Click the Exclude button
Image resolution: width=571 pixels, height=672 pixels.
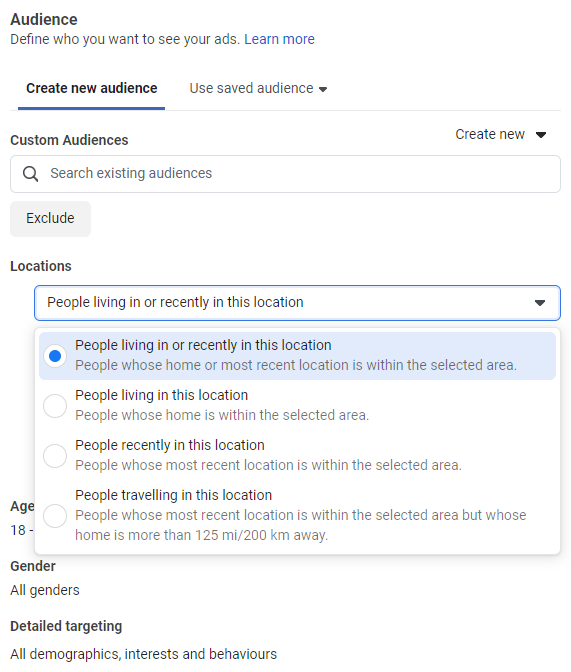pos(51,219)
